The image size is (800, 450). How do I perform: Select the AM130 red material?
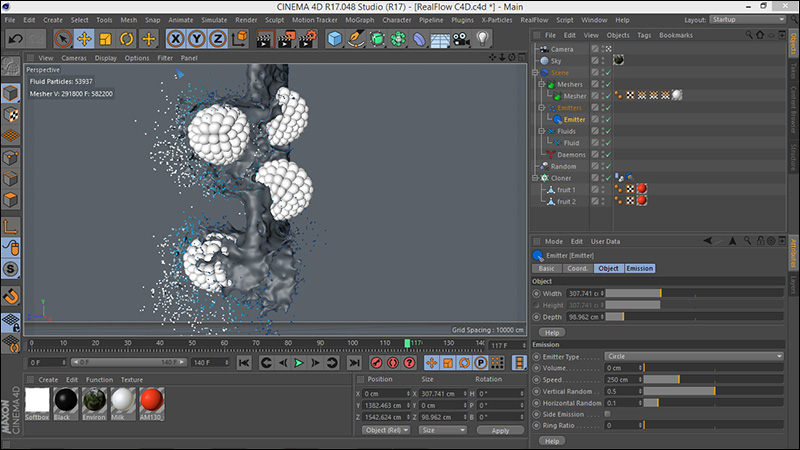click(x=152, y=404)
